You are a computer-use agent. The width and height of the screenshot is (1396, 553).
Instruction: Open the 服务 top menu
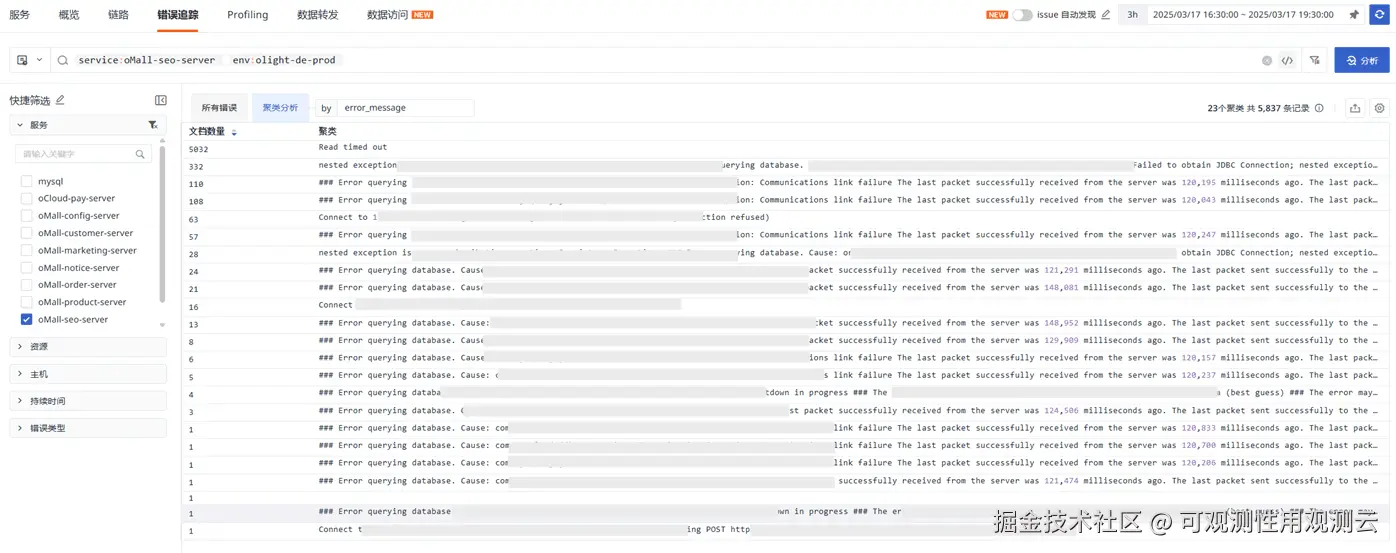tap(20, 15)
